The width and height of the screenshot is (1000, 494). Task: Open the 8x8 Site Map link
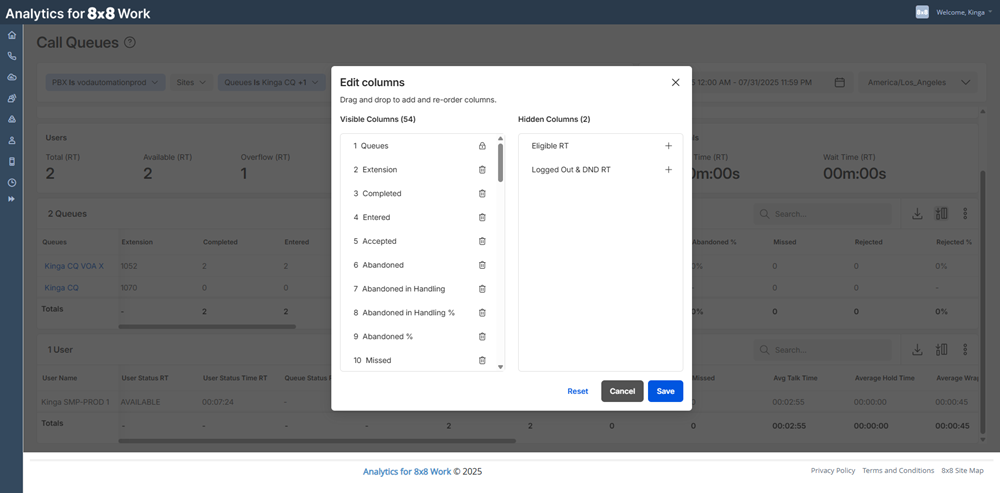tap(962, 470)
